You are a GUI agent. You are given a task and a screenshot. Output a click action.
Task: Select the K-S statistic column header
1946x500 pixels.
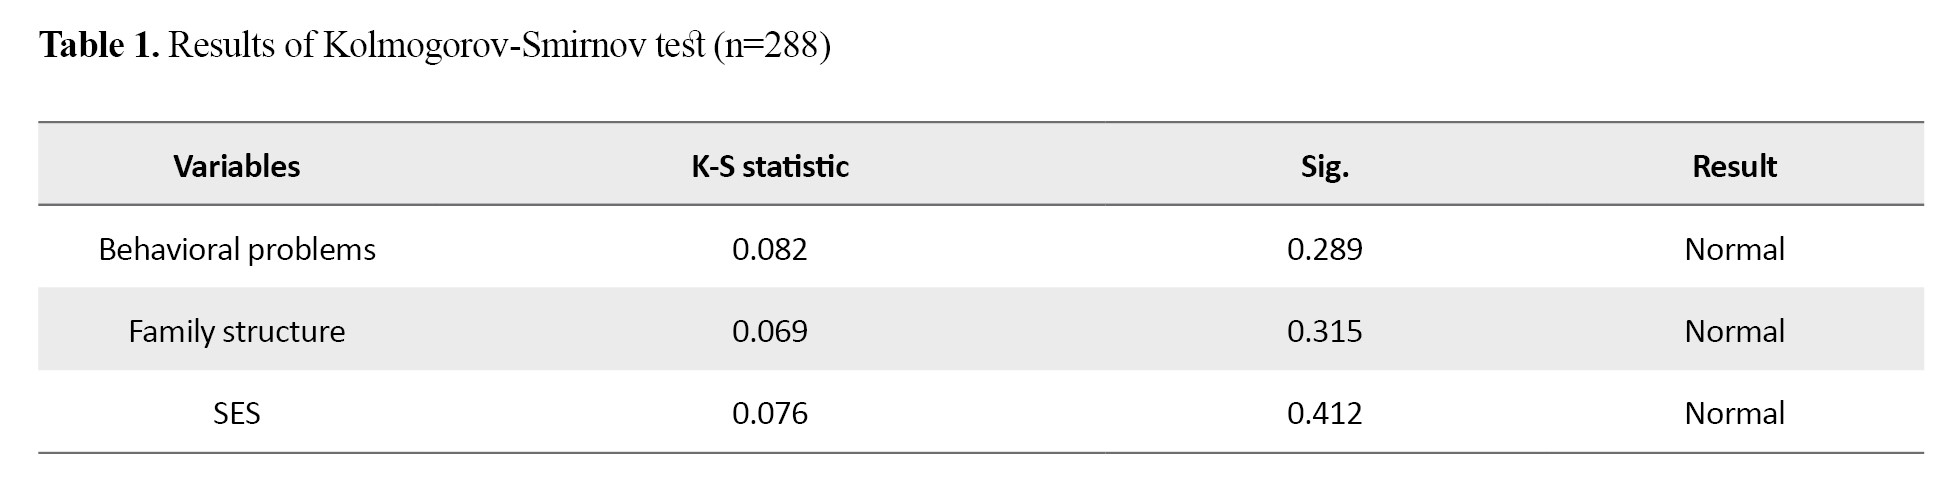pos(770,166)
